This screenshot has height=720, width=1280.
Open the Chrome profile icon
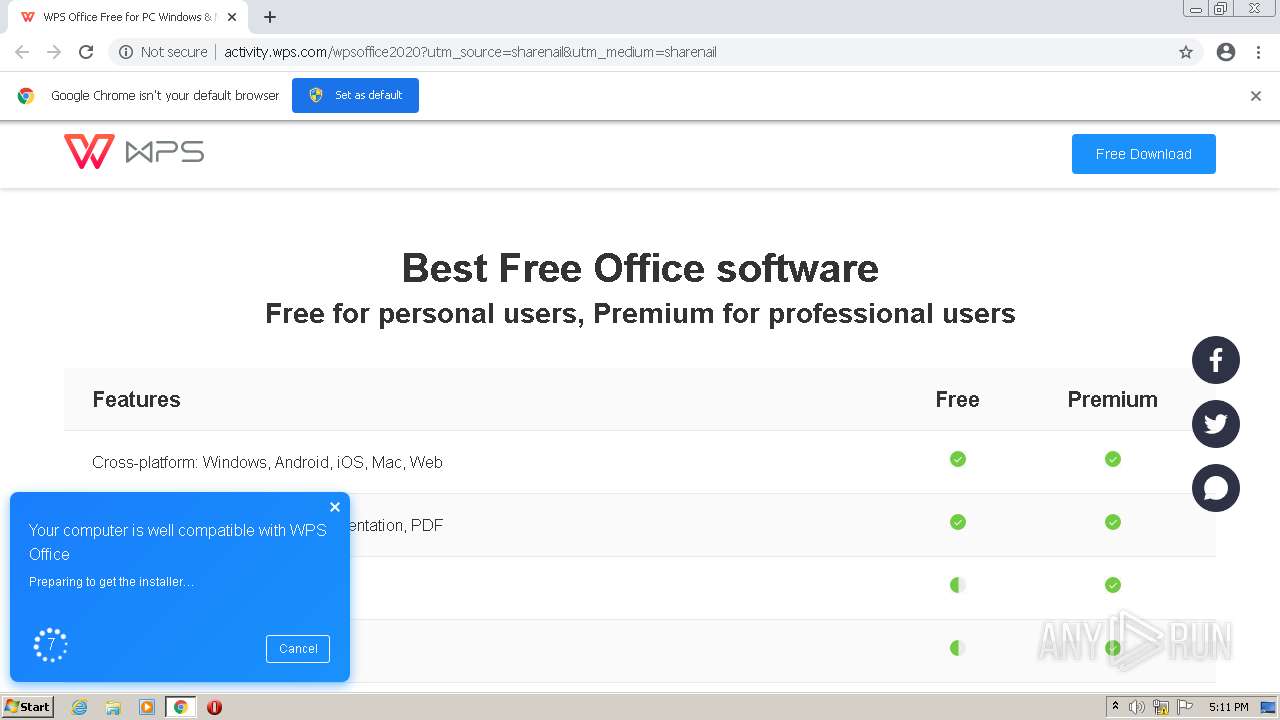pyautogui.click(x=1226, y=52)
